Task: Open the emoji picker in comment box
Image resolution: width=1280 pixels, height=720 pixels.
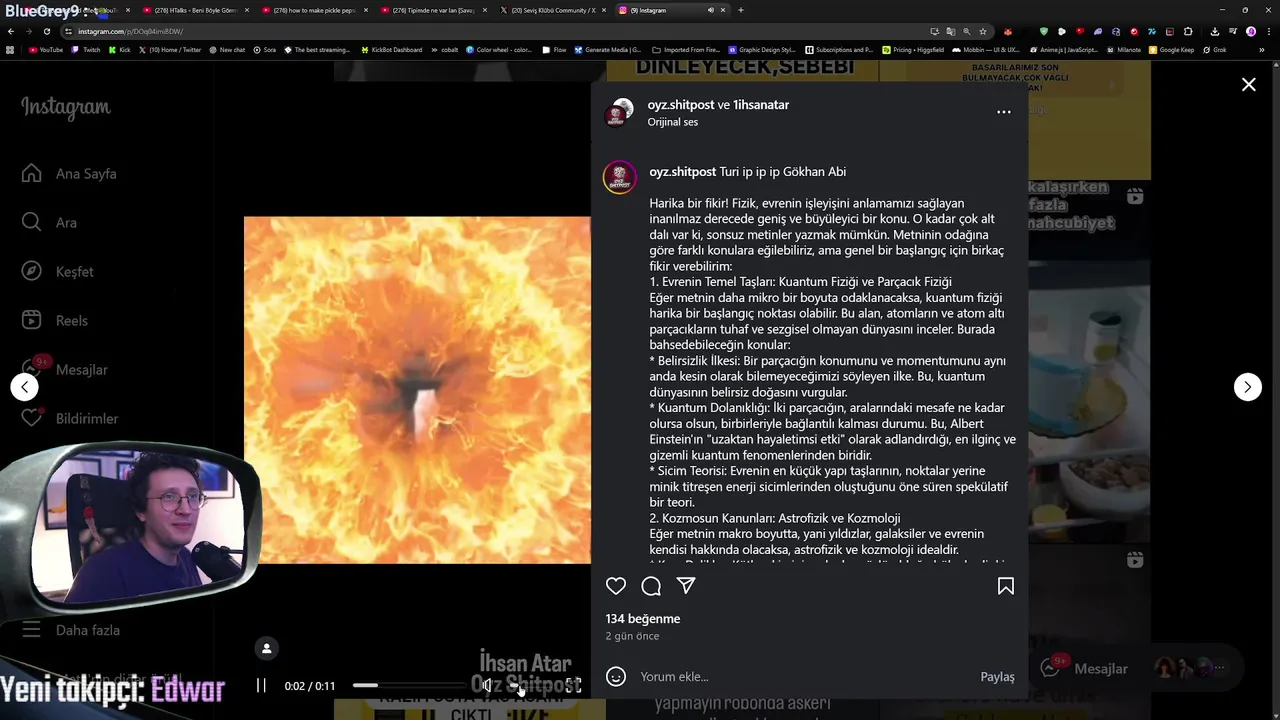Action: pos(616,677)
